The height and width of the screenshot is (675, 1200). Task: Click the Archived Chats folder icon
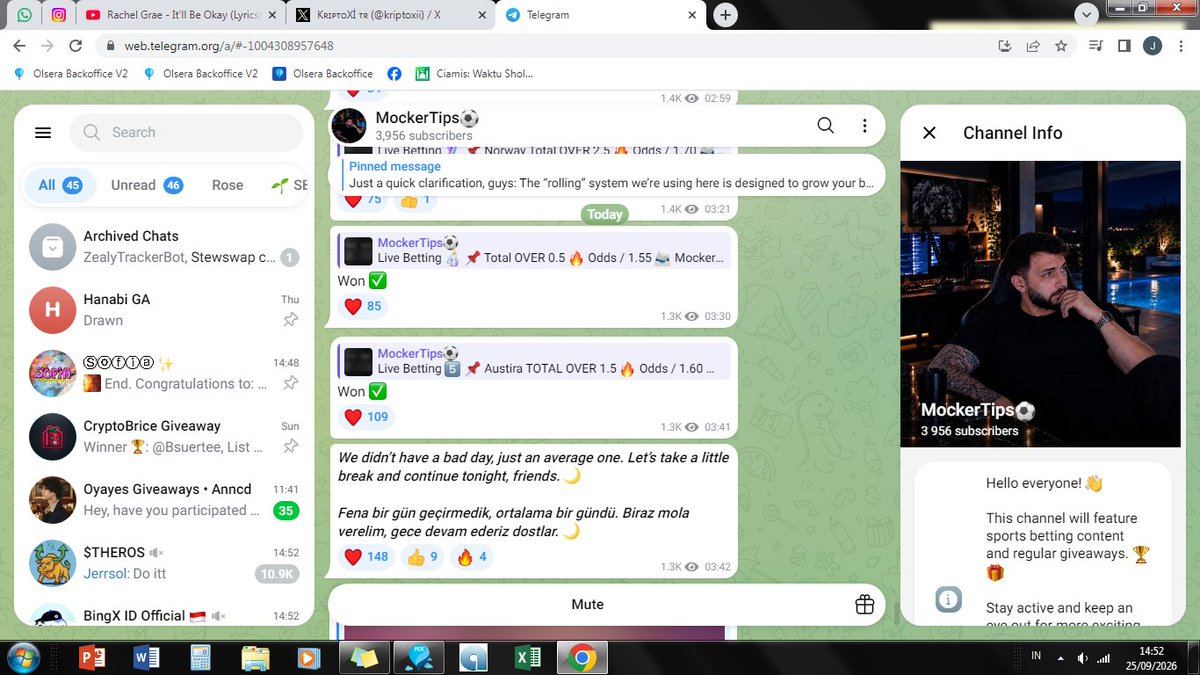click(53, 246)
